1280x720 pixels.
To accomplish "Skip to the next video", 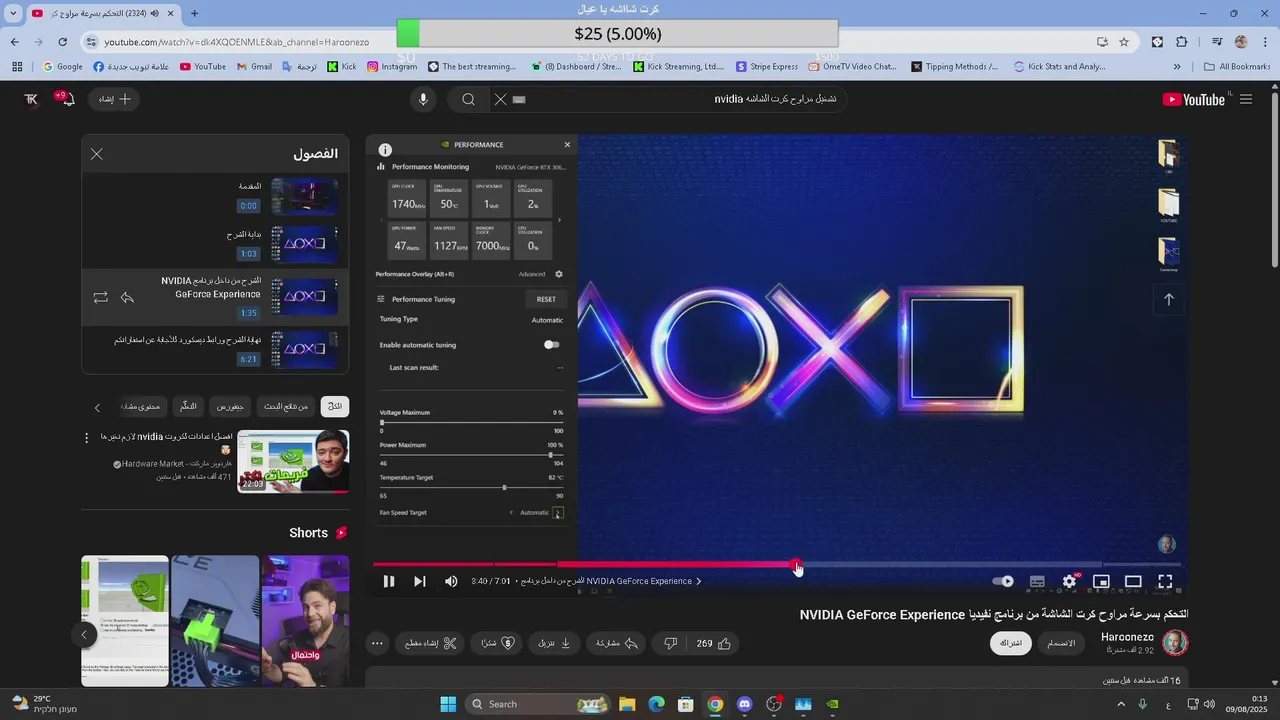I will click(x=420, y=581).
